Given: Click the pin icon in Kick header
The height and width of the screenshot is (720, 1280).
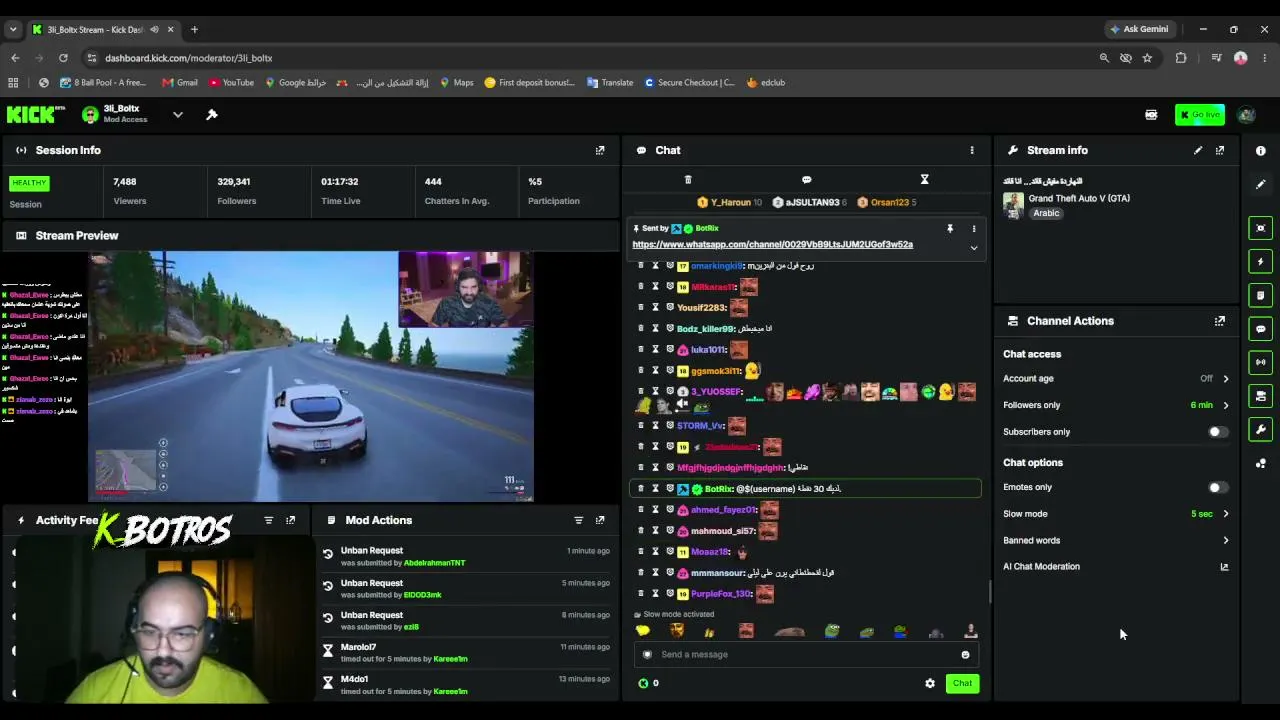Looking at the screenshot, I should pyautogui.click(x=212, y=115).
